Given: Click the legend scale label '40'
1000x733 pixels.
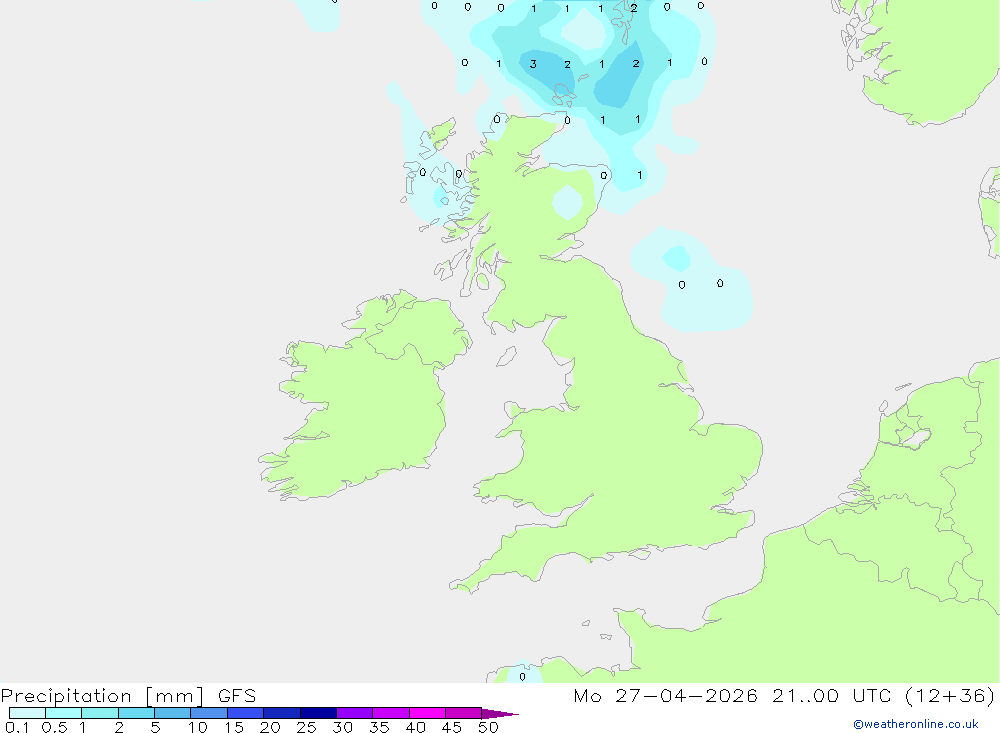Looking at the screenshot, I should (416, 727).
